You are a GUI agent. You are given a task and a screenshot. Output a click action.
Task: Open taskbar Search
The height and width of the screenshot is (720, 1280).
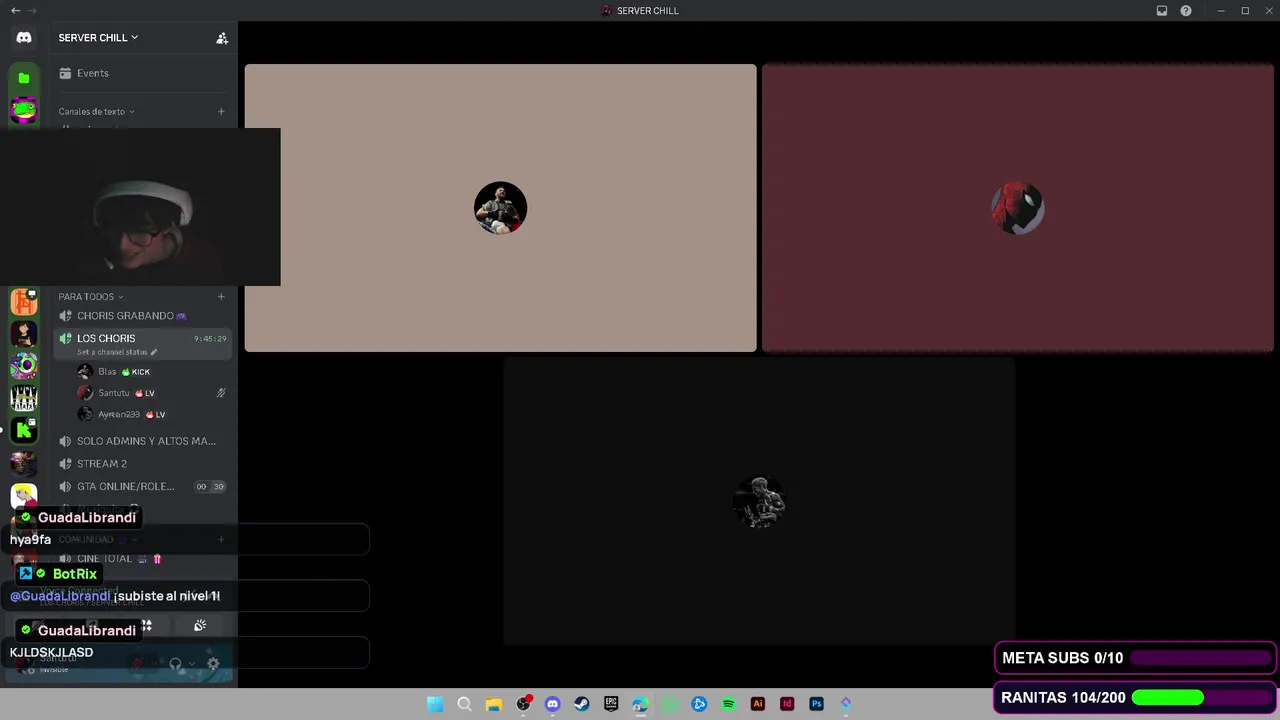coord(464,704)
